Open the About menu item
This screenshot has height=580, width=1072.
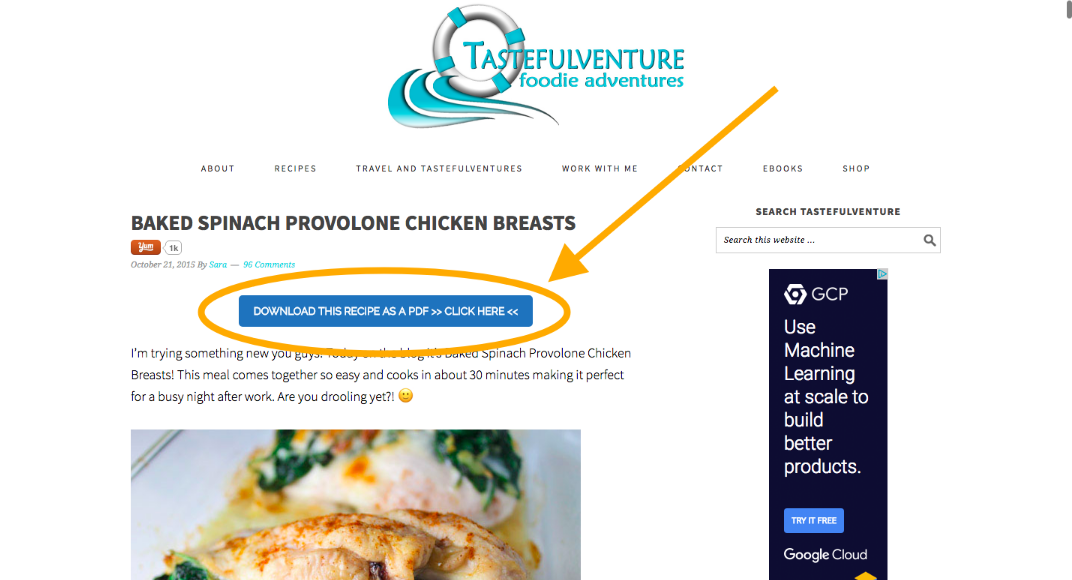coord(217,168)
